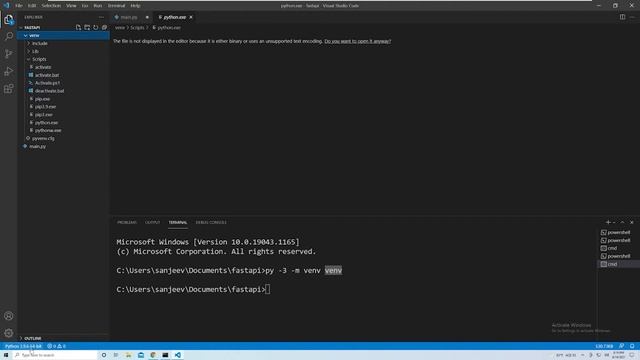
Task: Open the Terminal menu
Action: coord(116,6)
